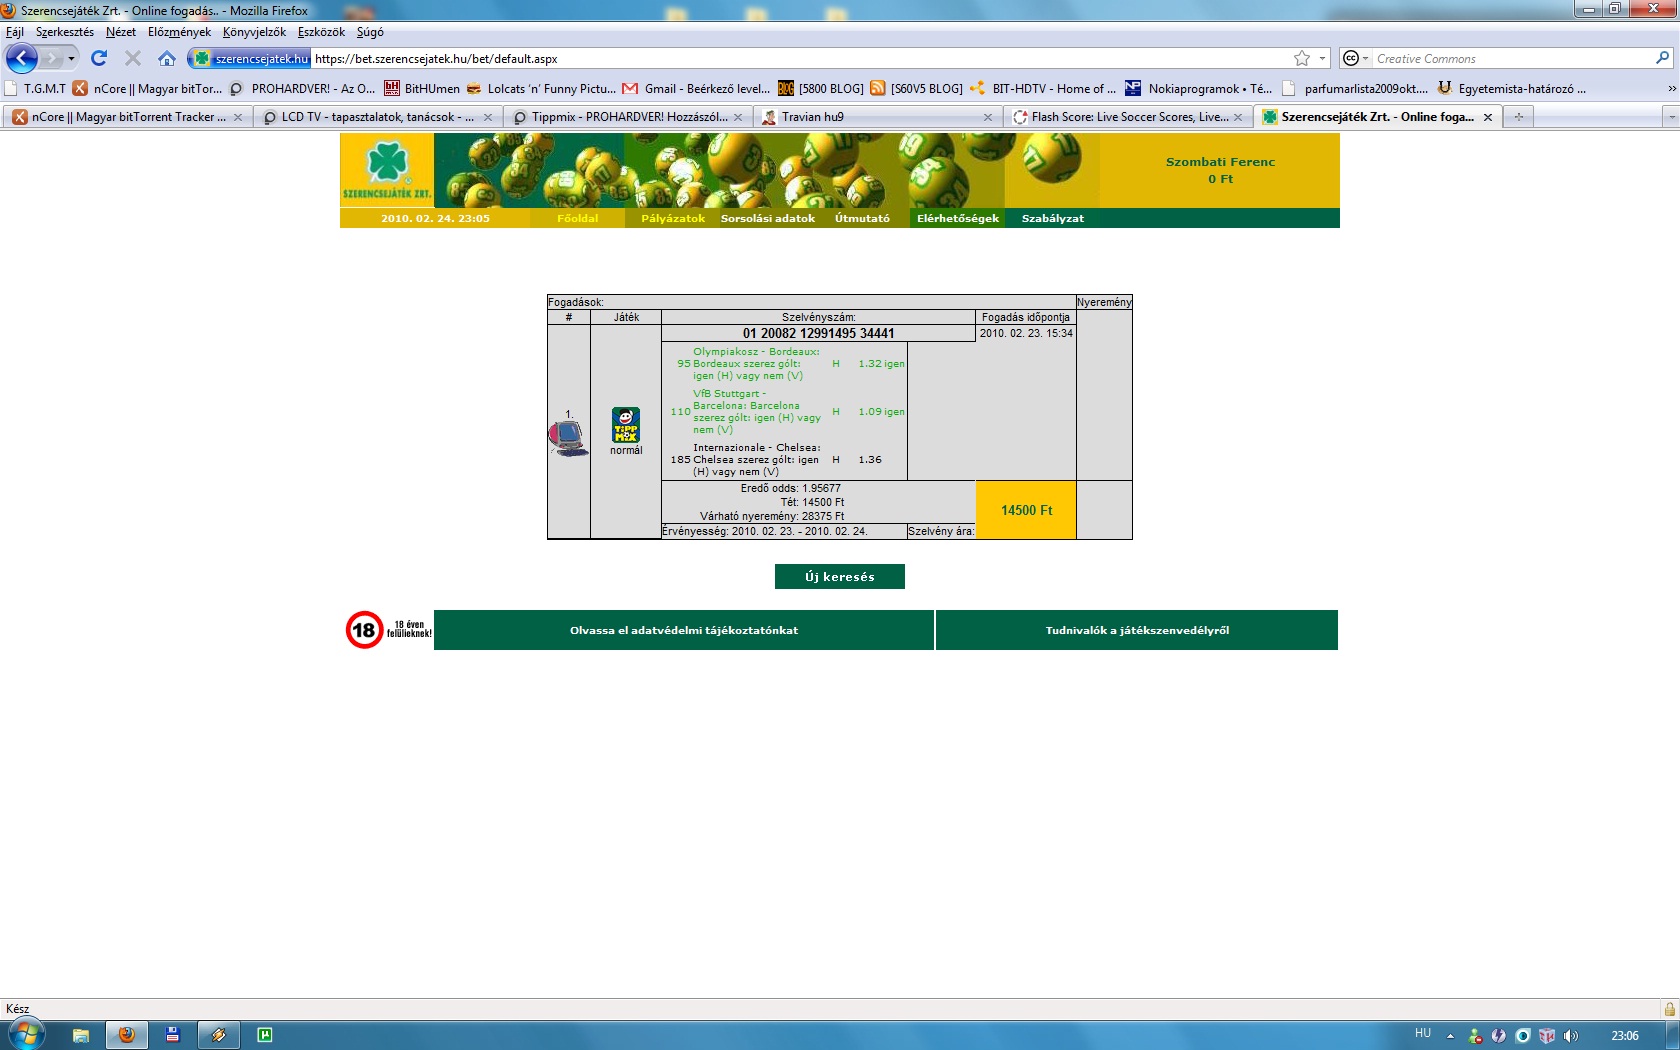
Task: Go to Főoldal in the site navigation
Action: pyautogui.click(x=578, y=218)
